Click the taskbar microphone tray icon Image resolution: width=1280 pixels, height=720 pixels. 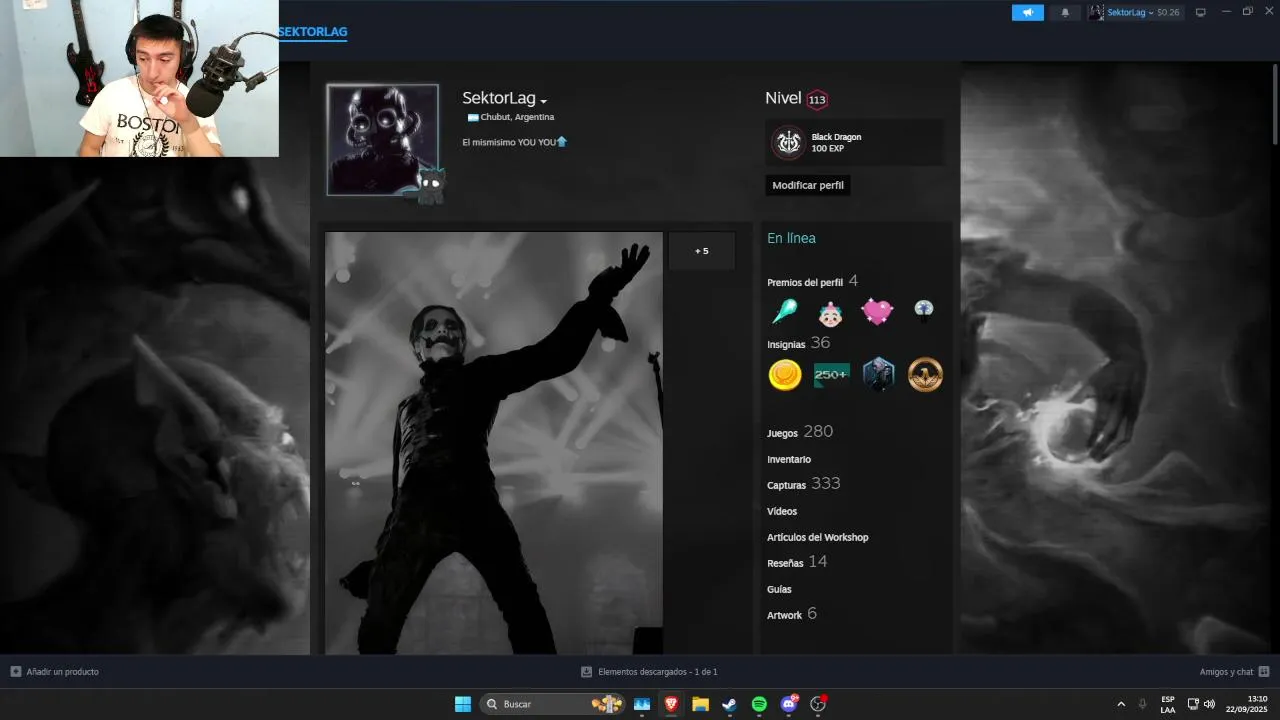point(1143,704)
